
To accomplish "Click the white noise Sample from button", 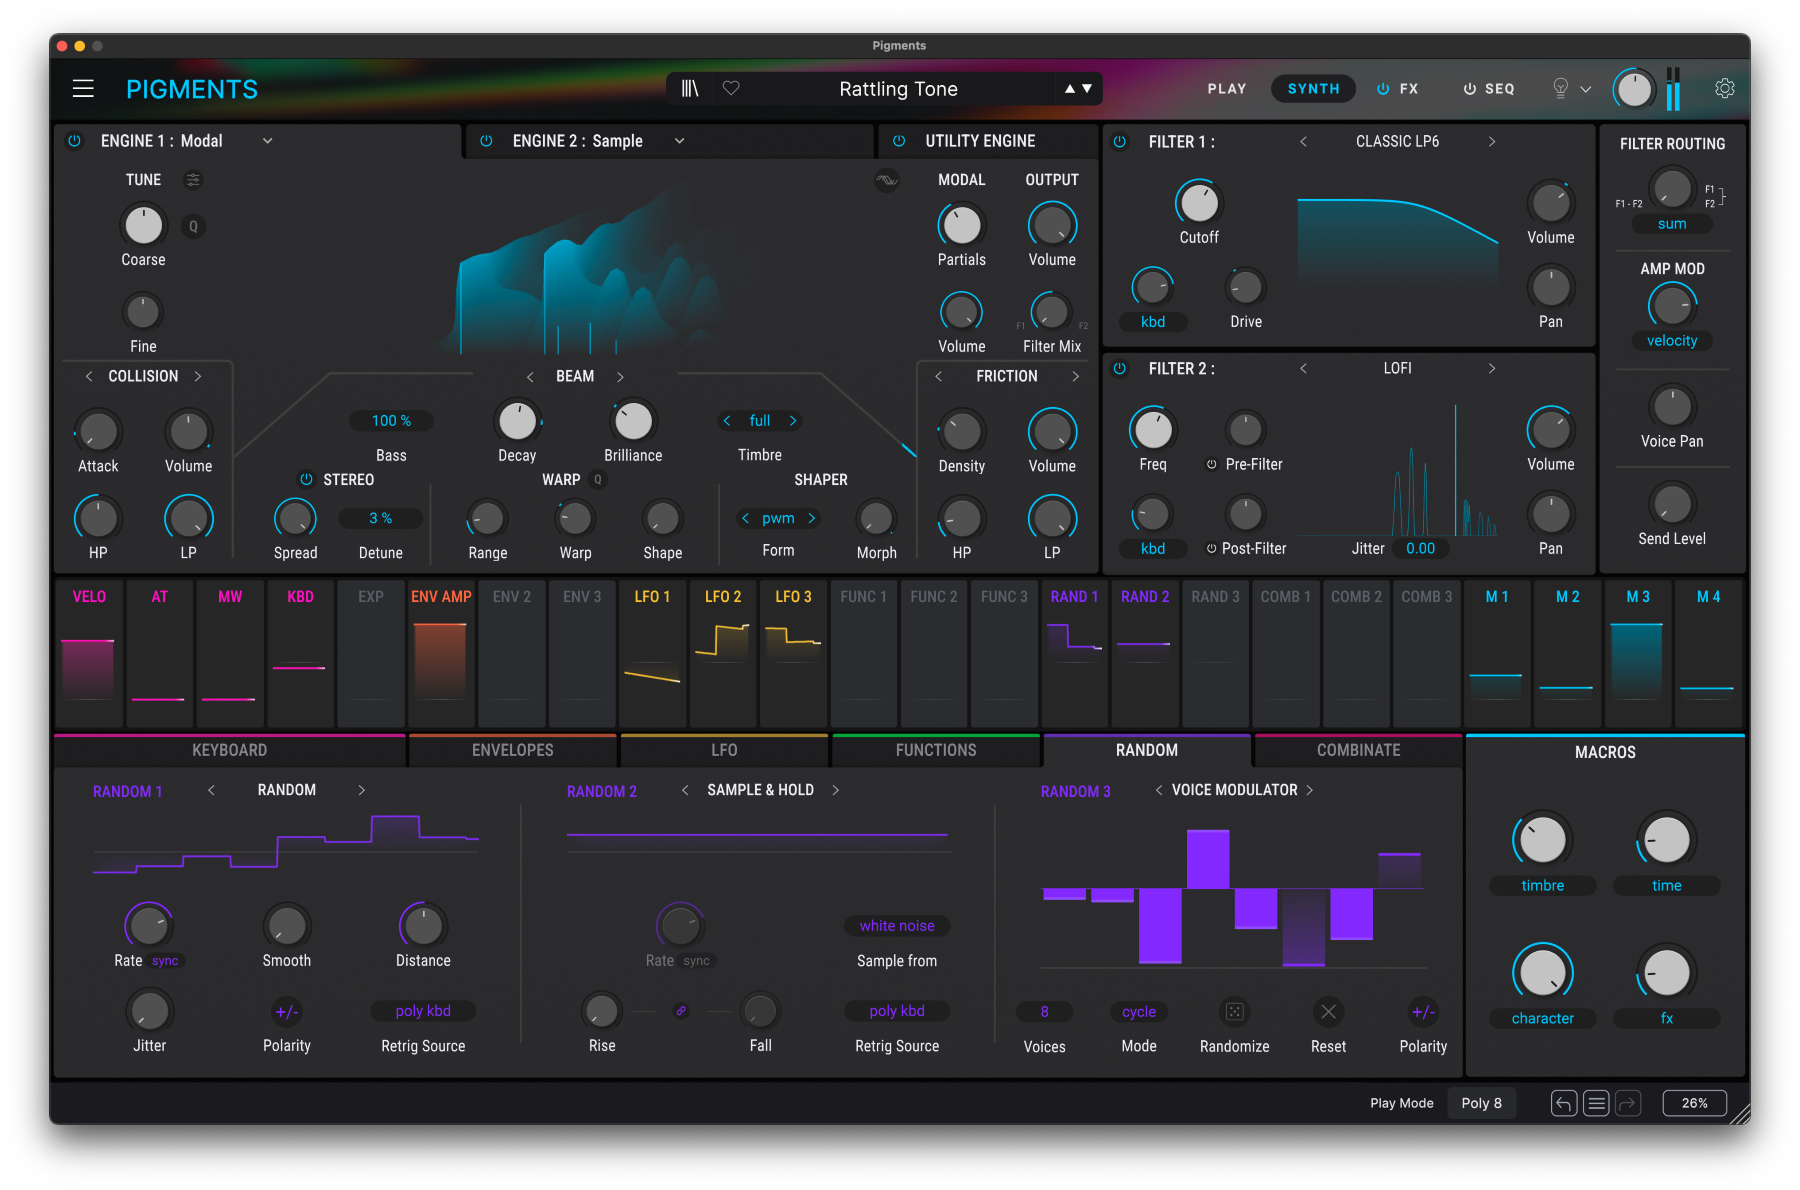I will [897, 926].
